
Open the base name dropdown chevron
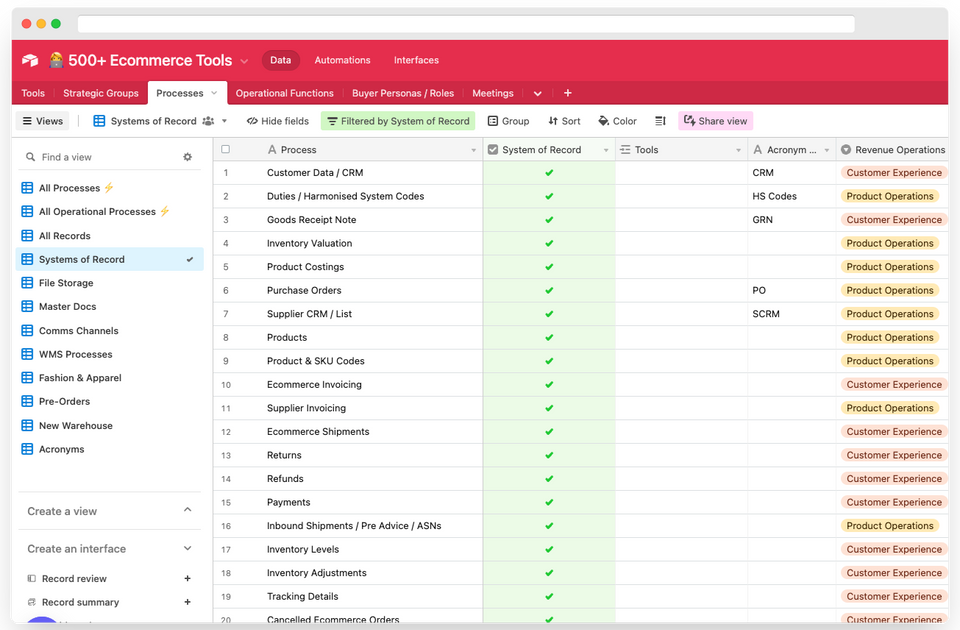(243, 60)
